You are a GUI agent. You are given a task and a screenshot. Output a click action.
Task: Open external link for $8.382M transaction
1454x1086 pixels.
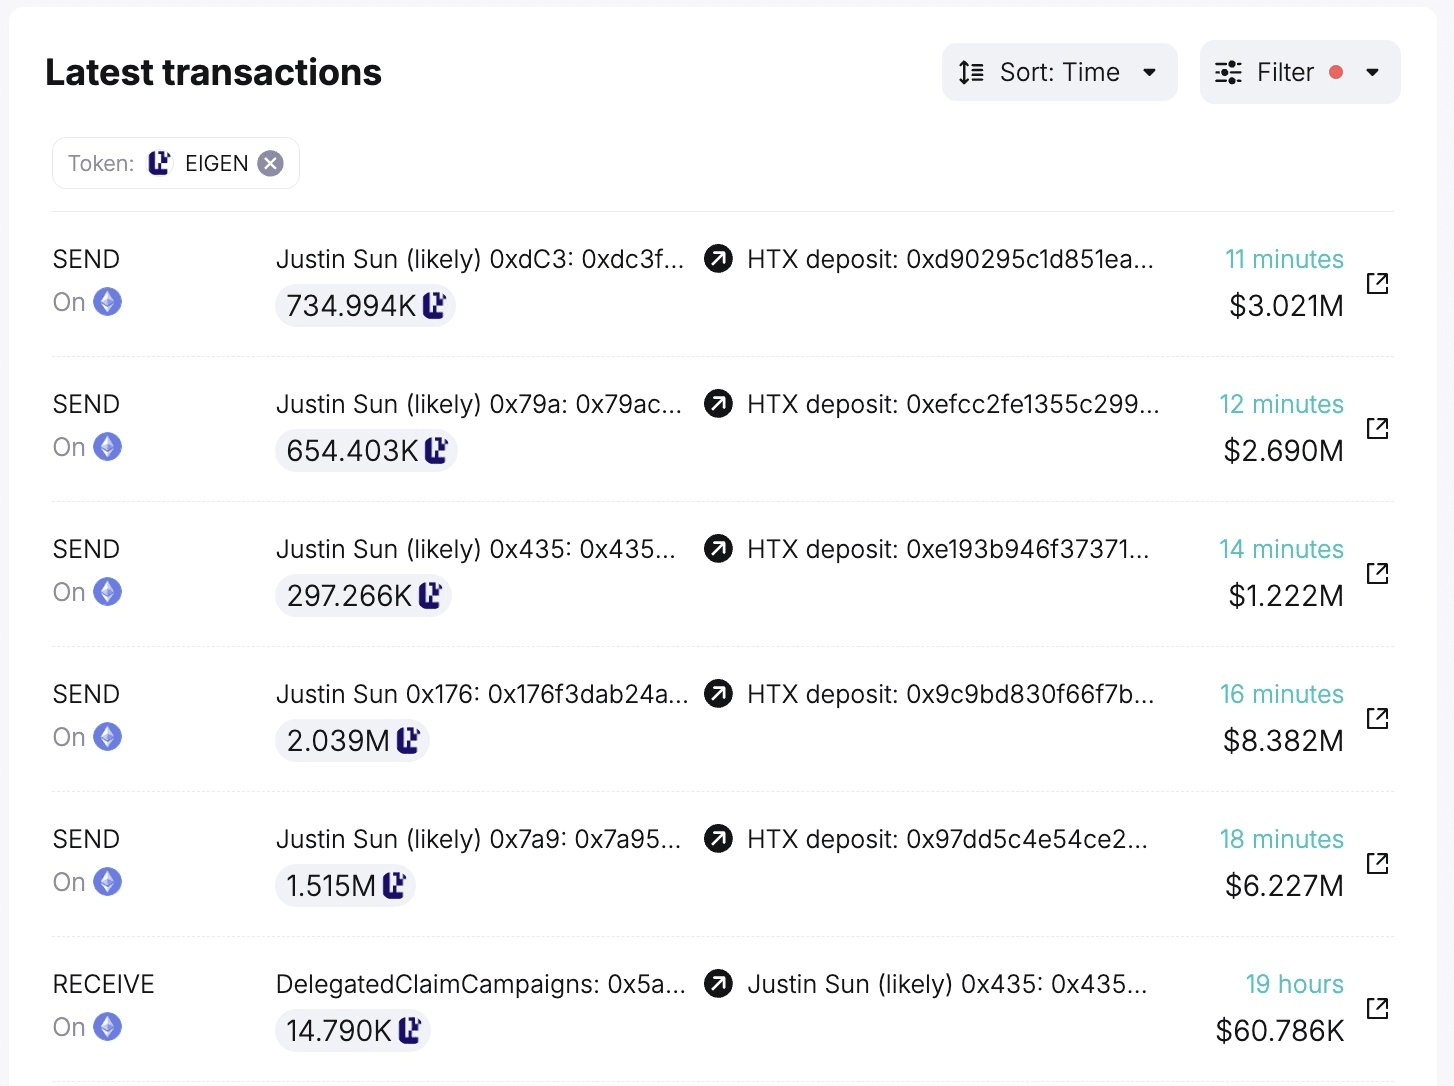point(1377,718)
